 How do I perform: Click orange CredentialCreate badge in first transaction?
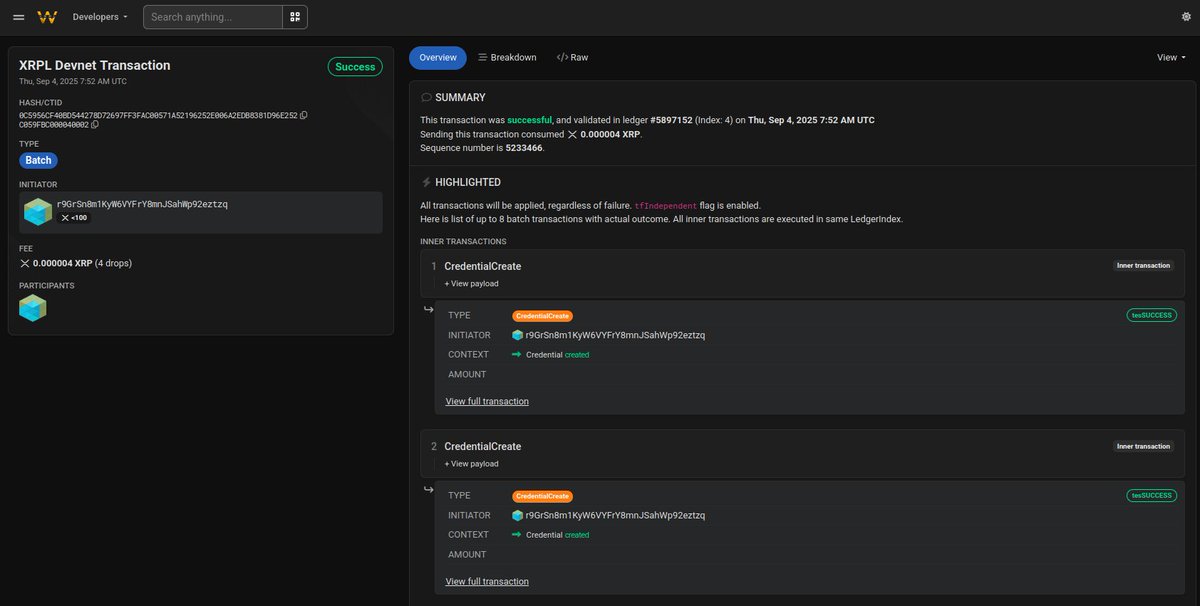point(543,316)
